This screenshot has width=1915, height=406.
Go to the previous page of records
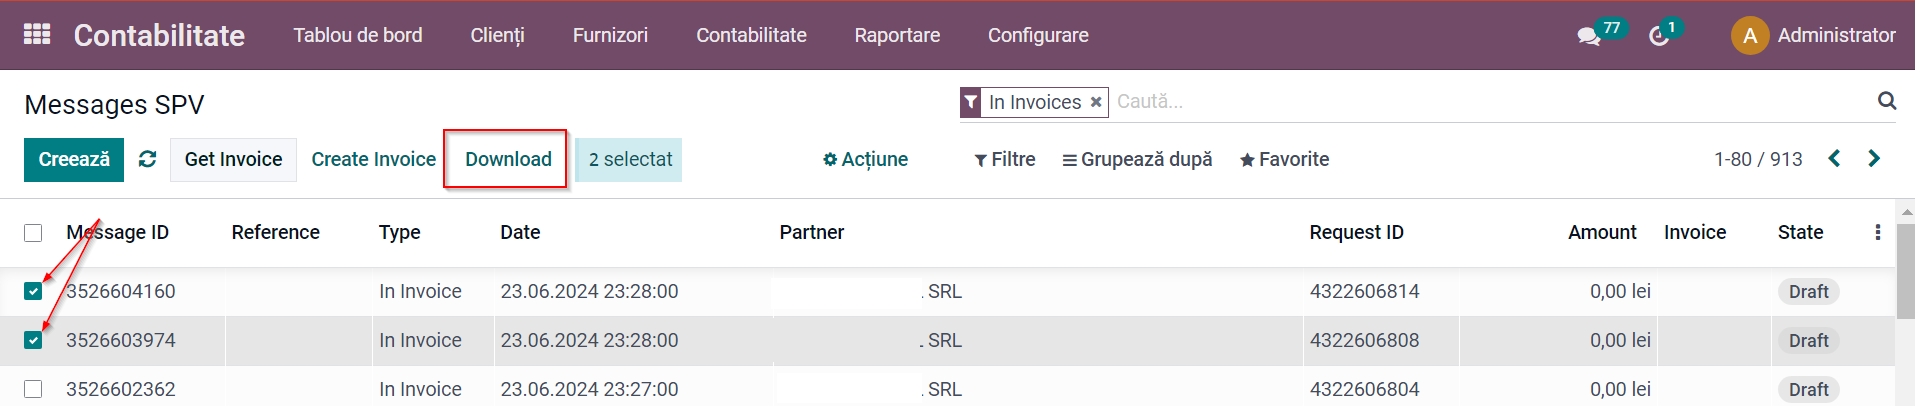[x=1834, y=159]
